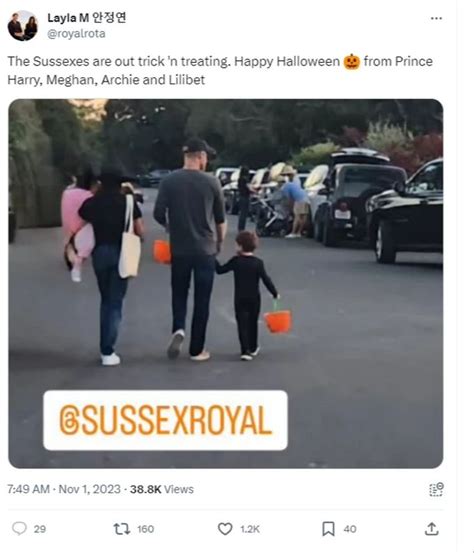Viewport: 474px width, 553px height.
Task: Click the reply speech bubble icon
Action: 19,528
